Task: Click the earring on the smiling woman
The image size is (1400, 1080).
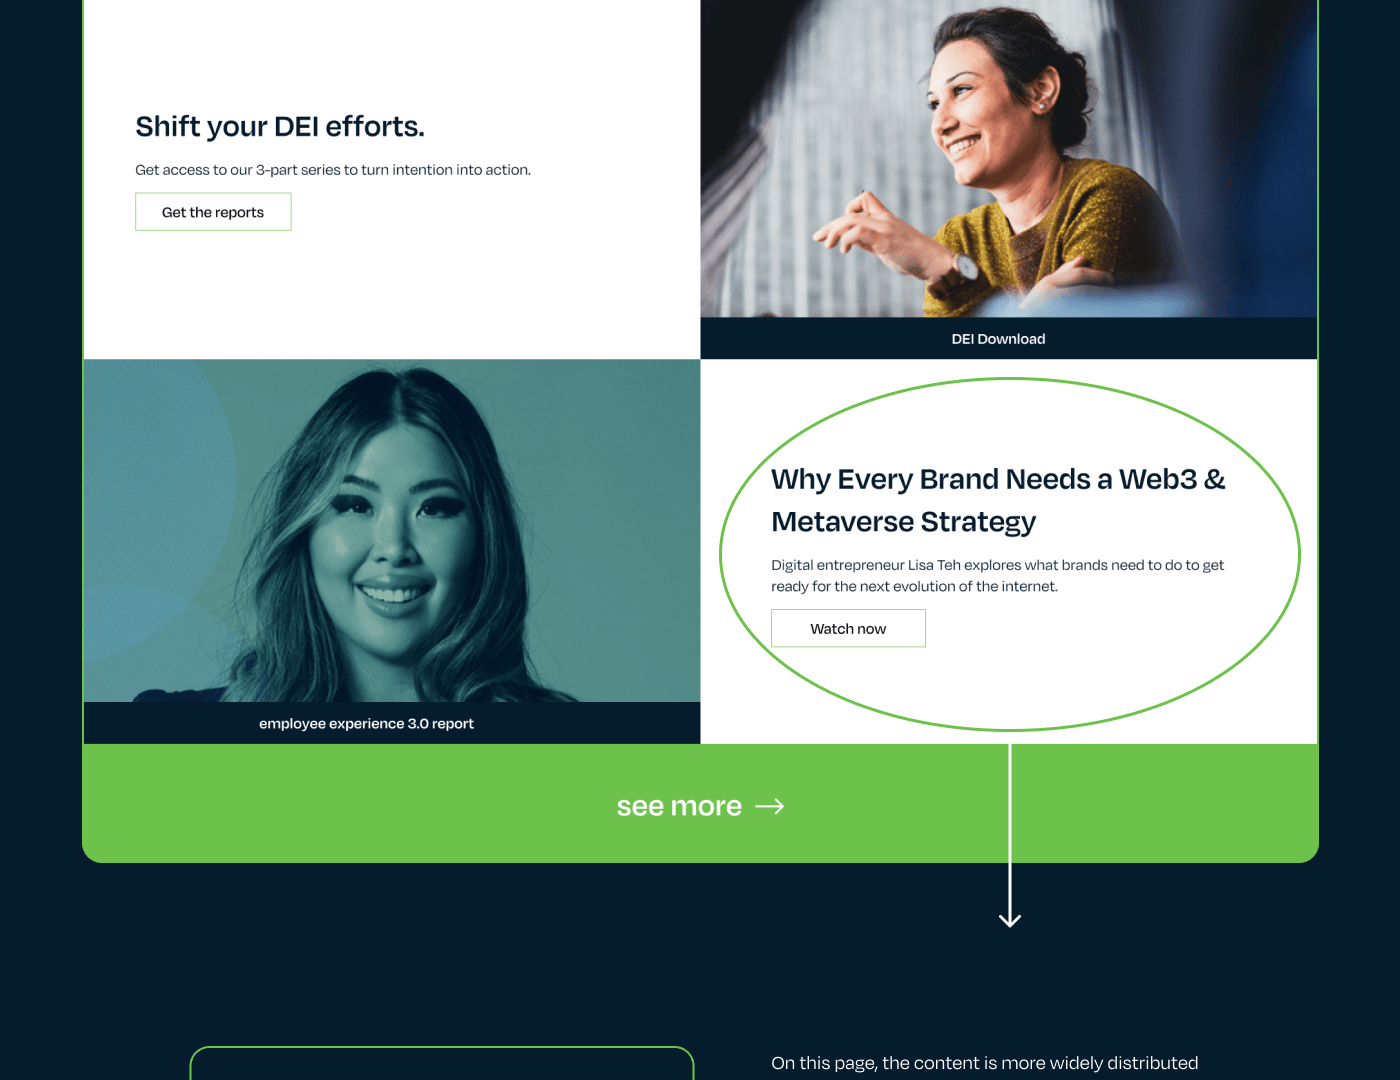Action: click(1041, 104)
